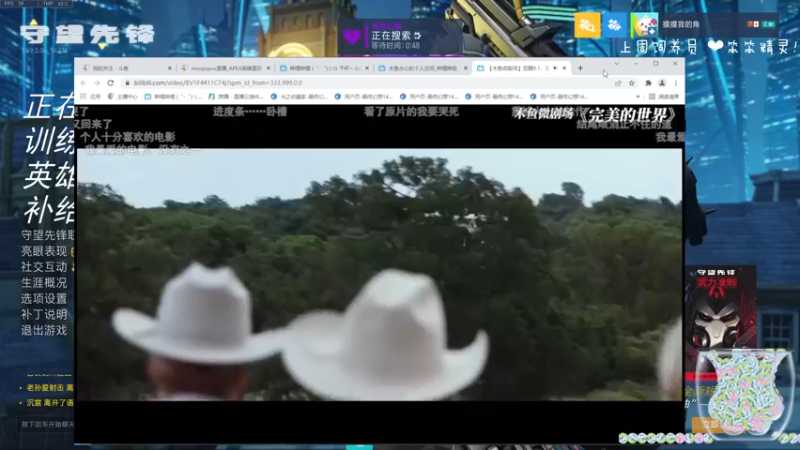The height and width of the screenshot is (450, 800).
Task: Click the Overwatch chat box 按下回车开始聊天
Action: 47,424
